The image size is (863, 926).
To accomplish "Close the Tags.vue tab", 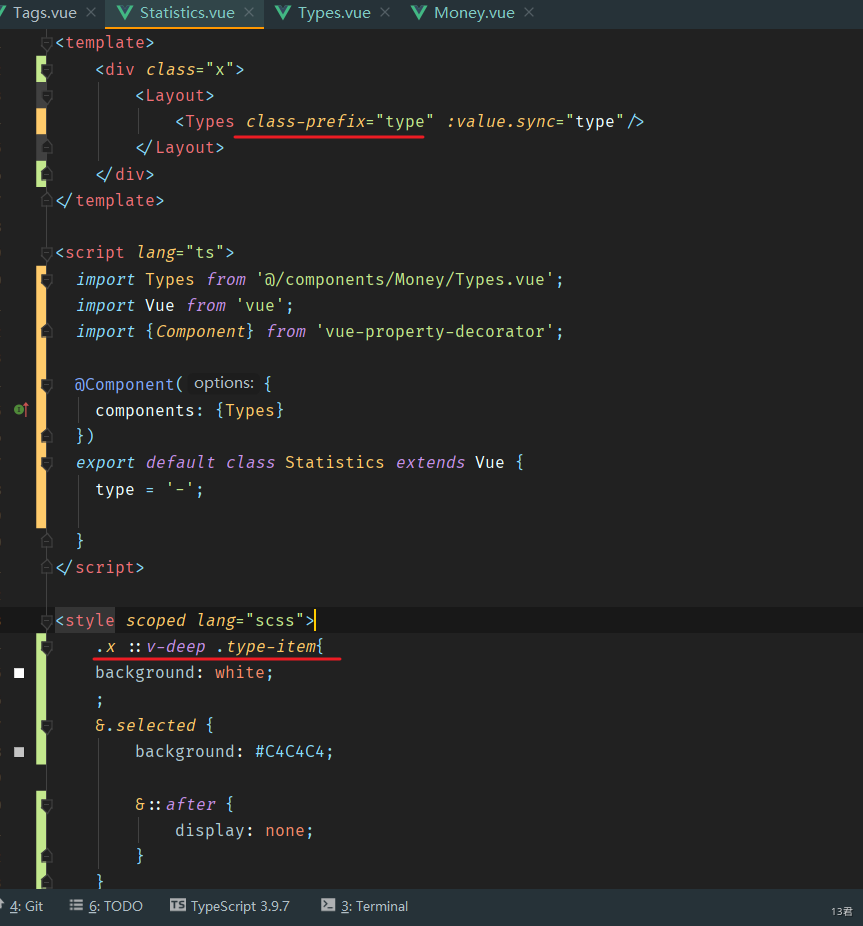I will click(91, 12).
